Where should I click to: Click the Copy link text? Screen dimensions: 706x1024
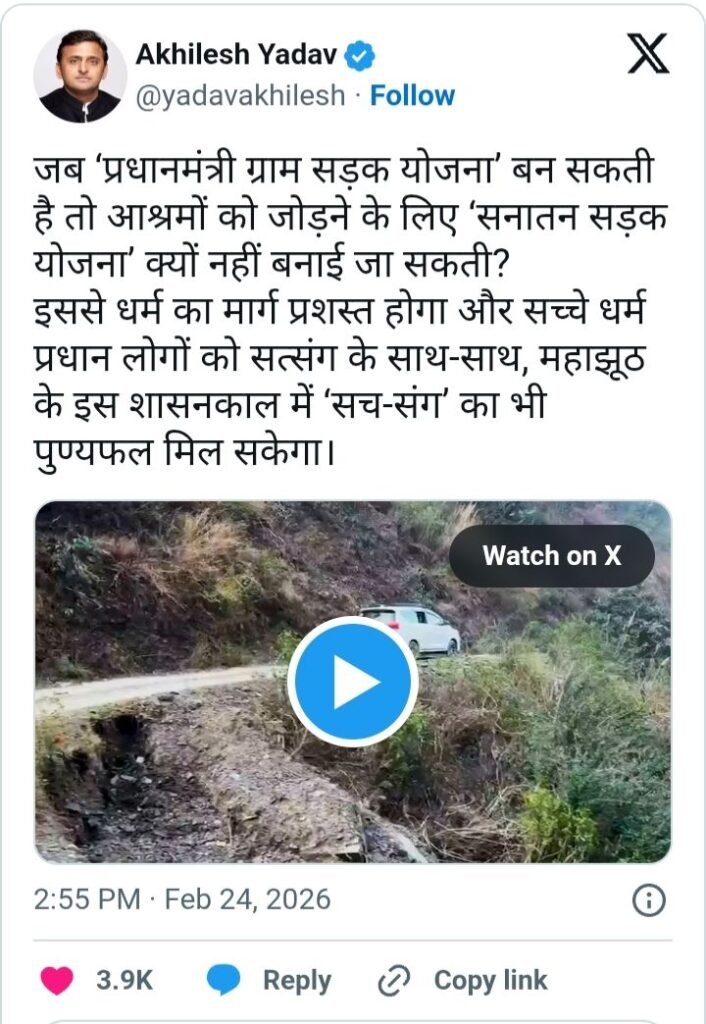click(490, 980)
